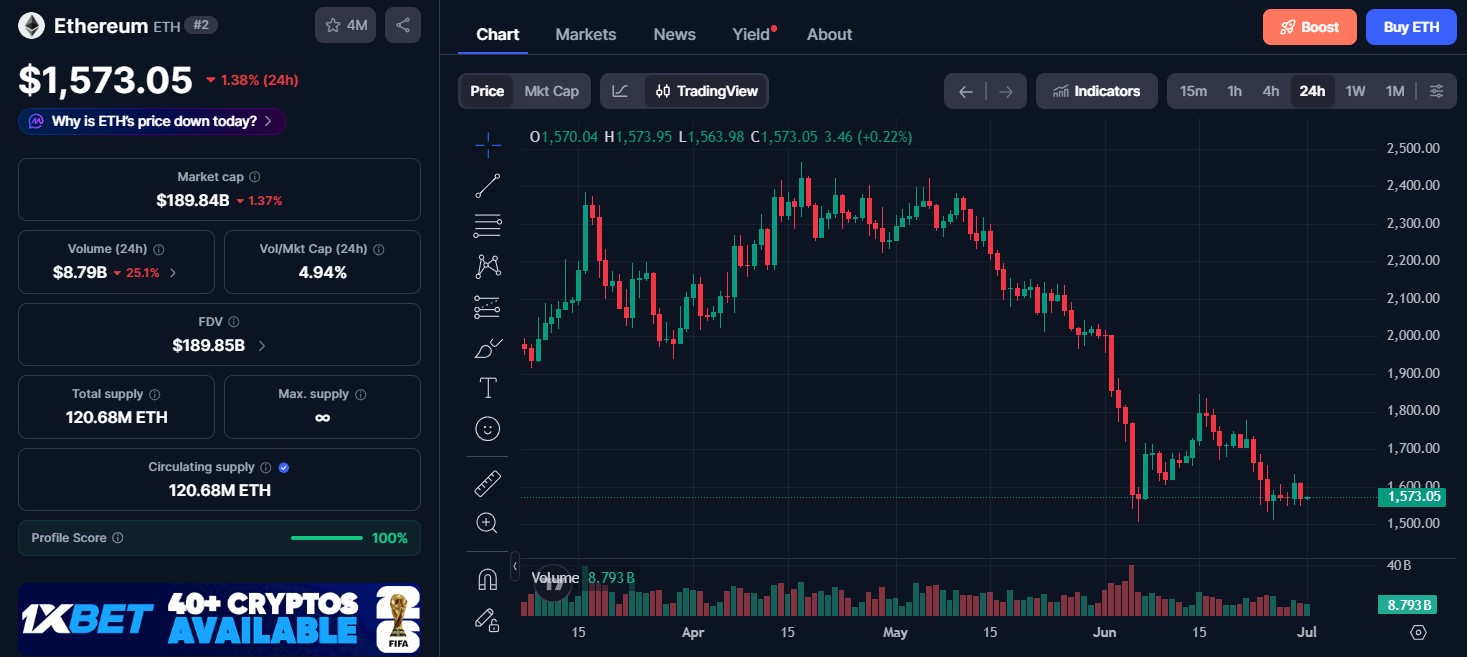Ask why ETH's price is down today
The height and width of the screenshot is (657, 1467).
152,121
